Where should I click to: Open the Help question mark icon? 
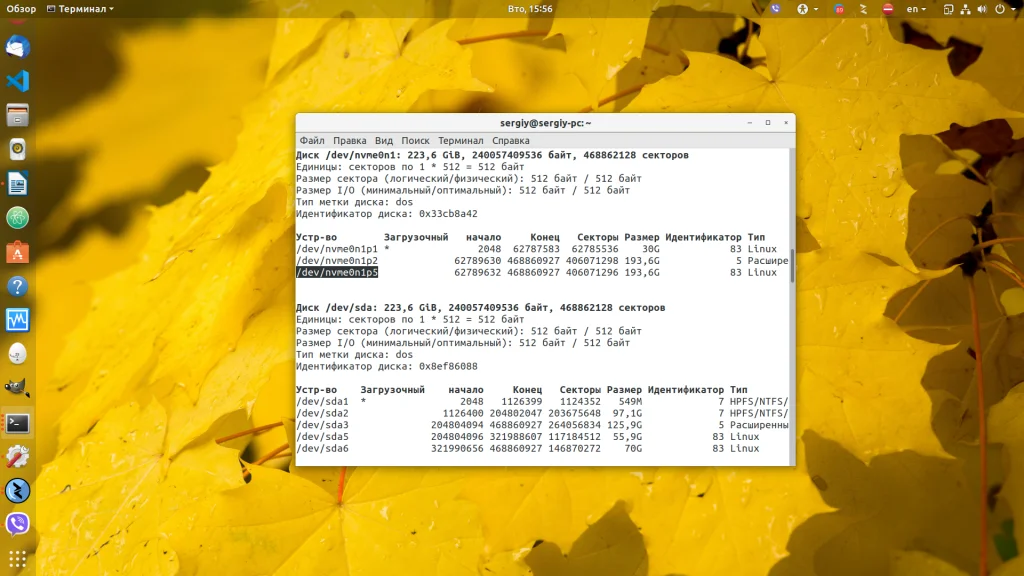pyautogui.click(x=18, y=286)
